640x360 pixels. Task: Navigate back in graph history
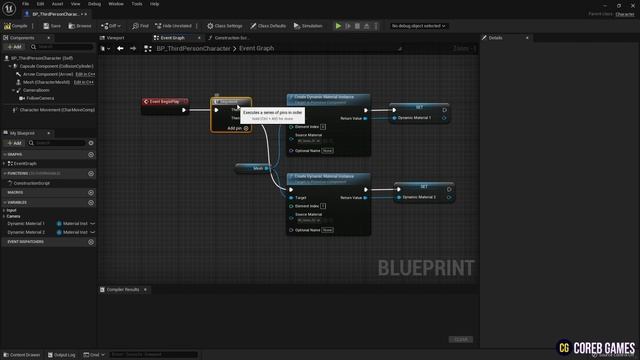[x=120, y=49]
